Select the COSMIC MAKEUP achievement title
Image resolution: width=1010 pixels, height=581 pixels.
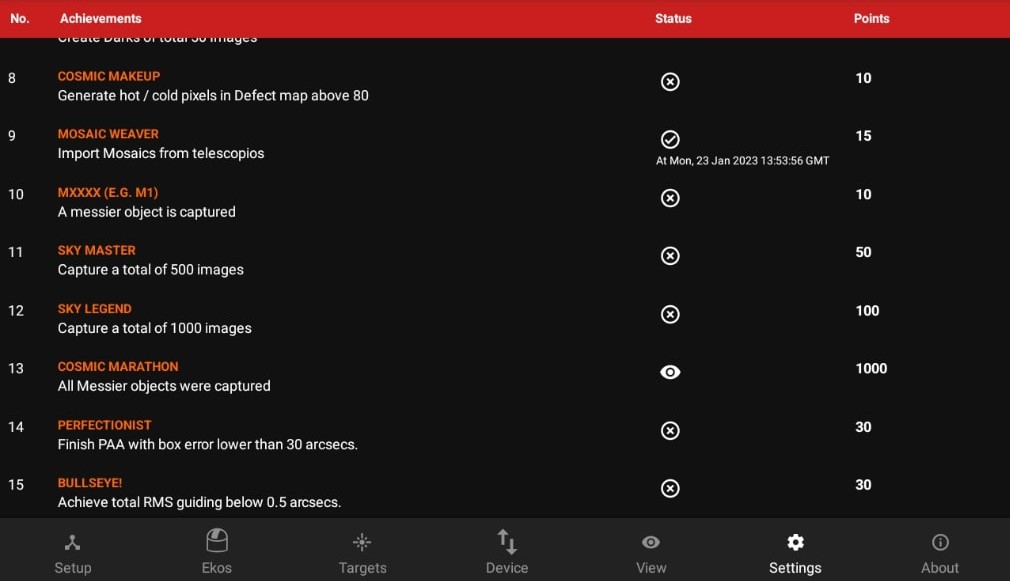[109, 76]
